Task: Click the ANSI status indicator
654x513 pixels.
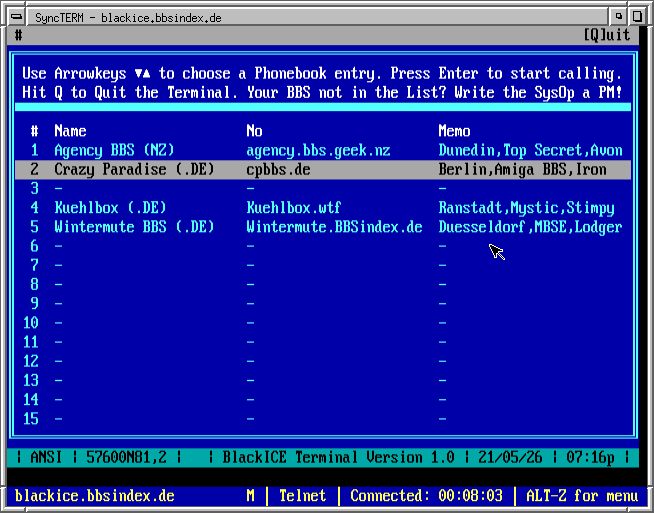Action: click(46, 458)
